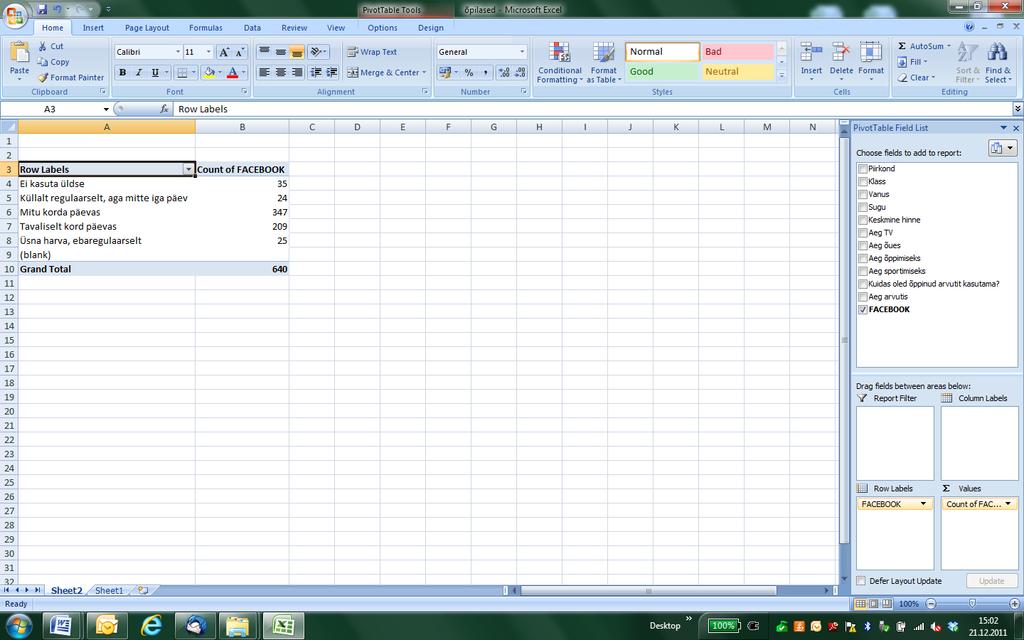This screenshot has width=1024, height=640.
Task: Click the insert function fx icon
Action: [165, 109]
